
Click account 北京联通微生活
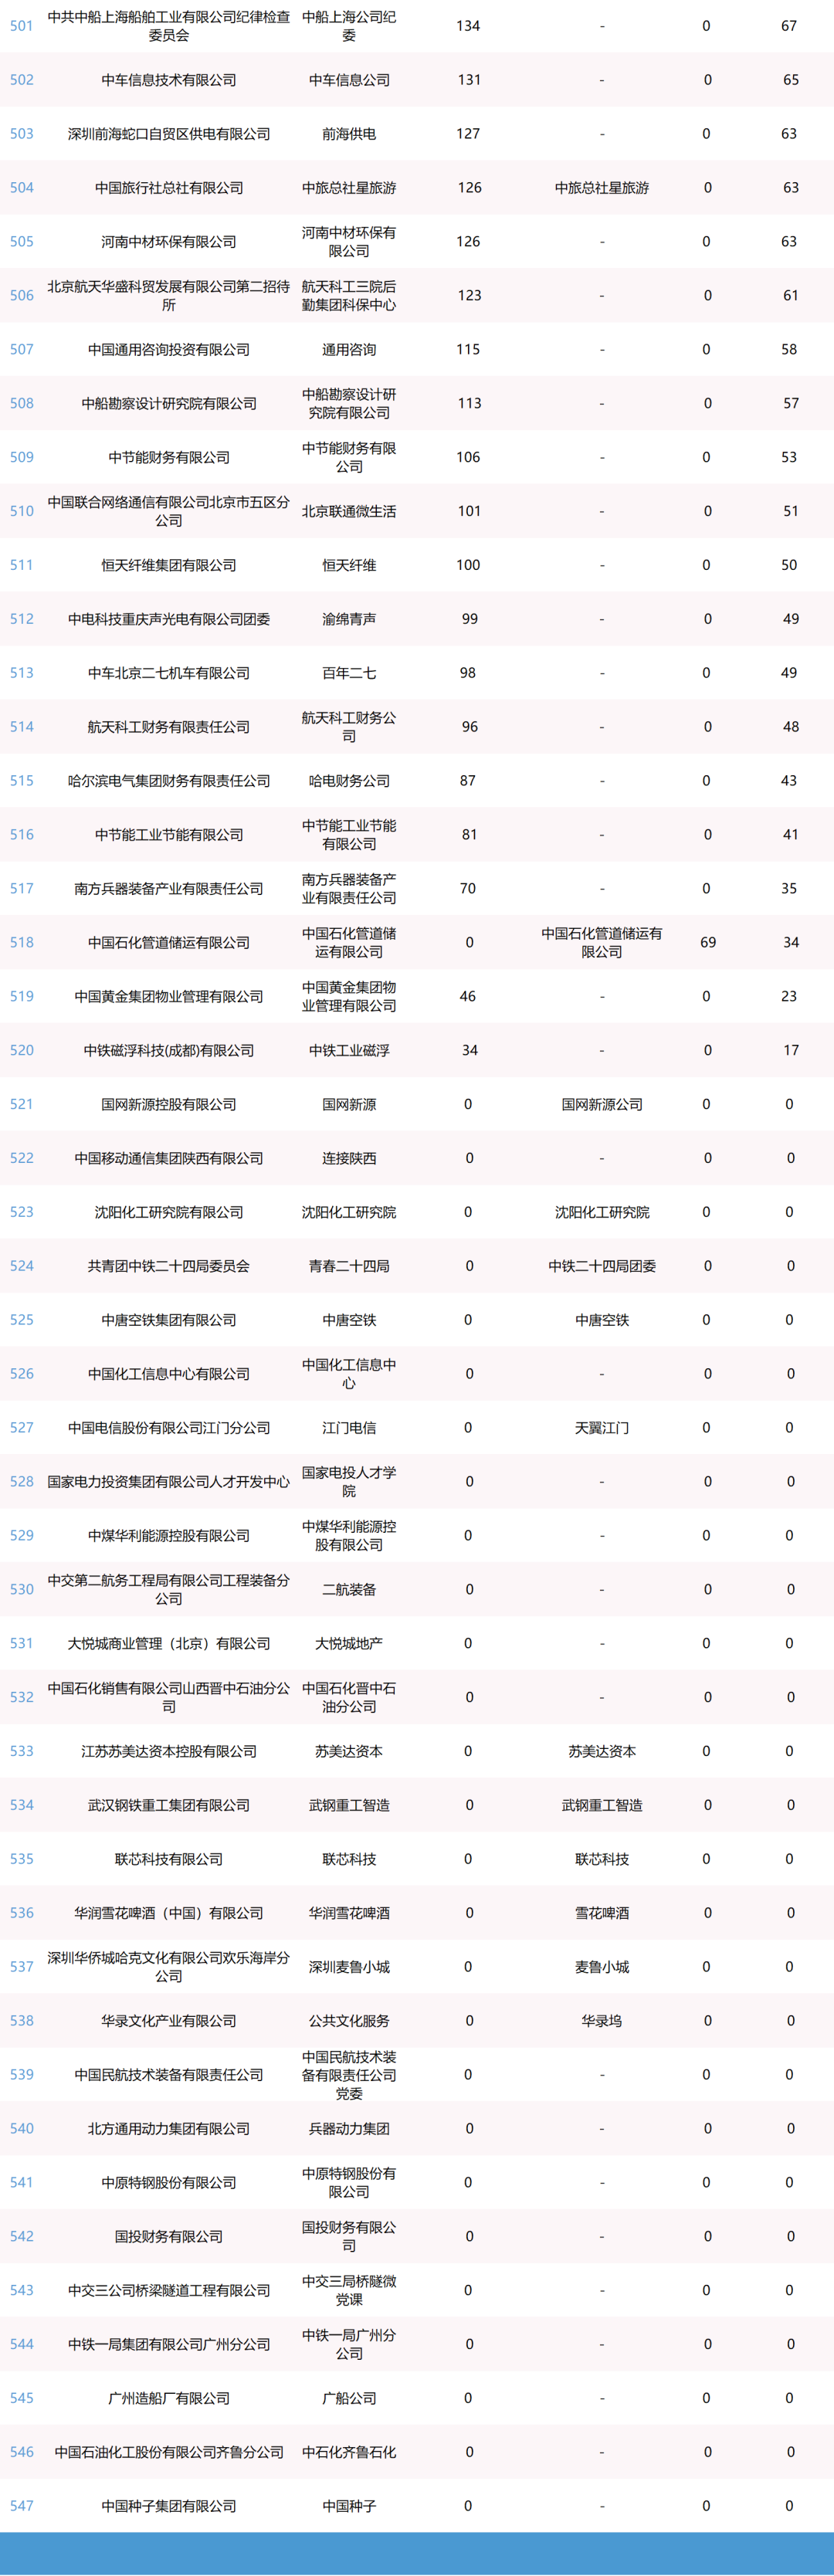coord(349,511)
